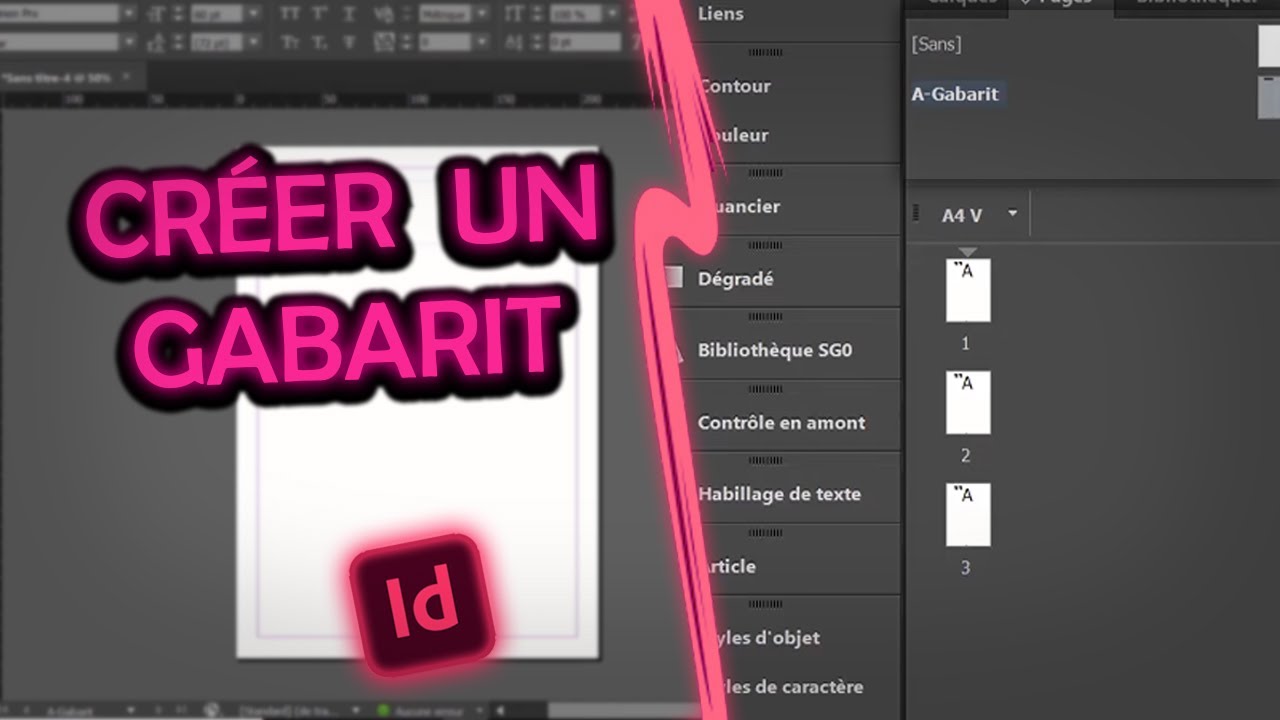Toggle Subscript formatting

coord(320,42)
